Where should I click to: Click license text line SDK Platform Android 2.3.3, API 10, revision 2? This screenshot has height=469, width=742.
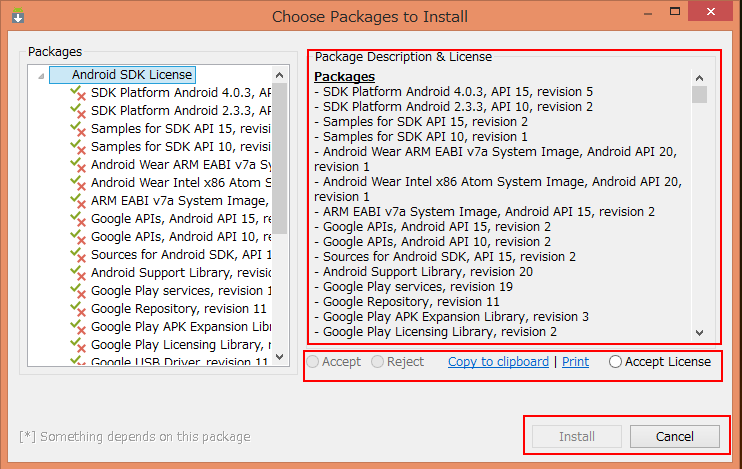click(x=453, y=106)
